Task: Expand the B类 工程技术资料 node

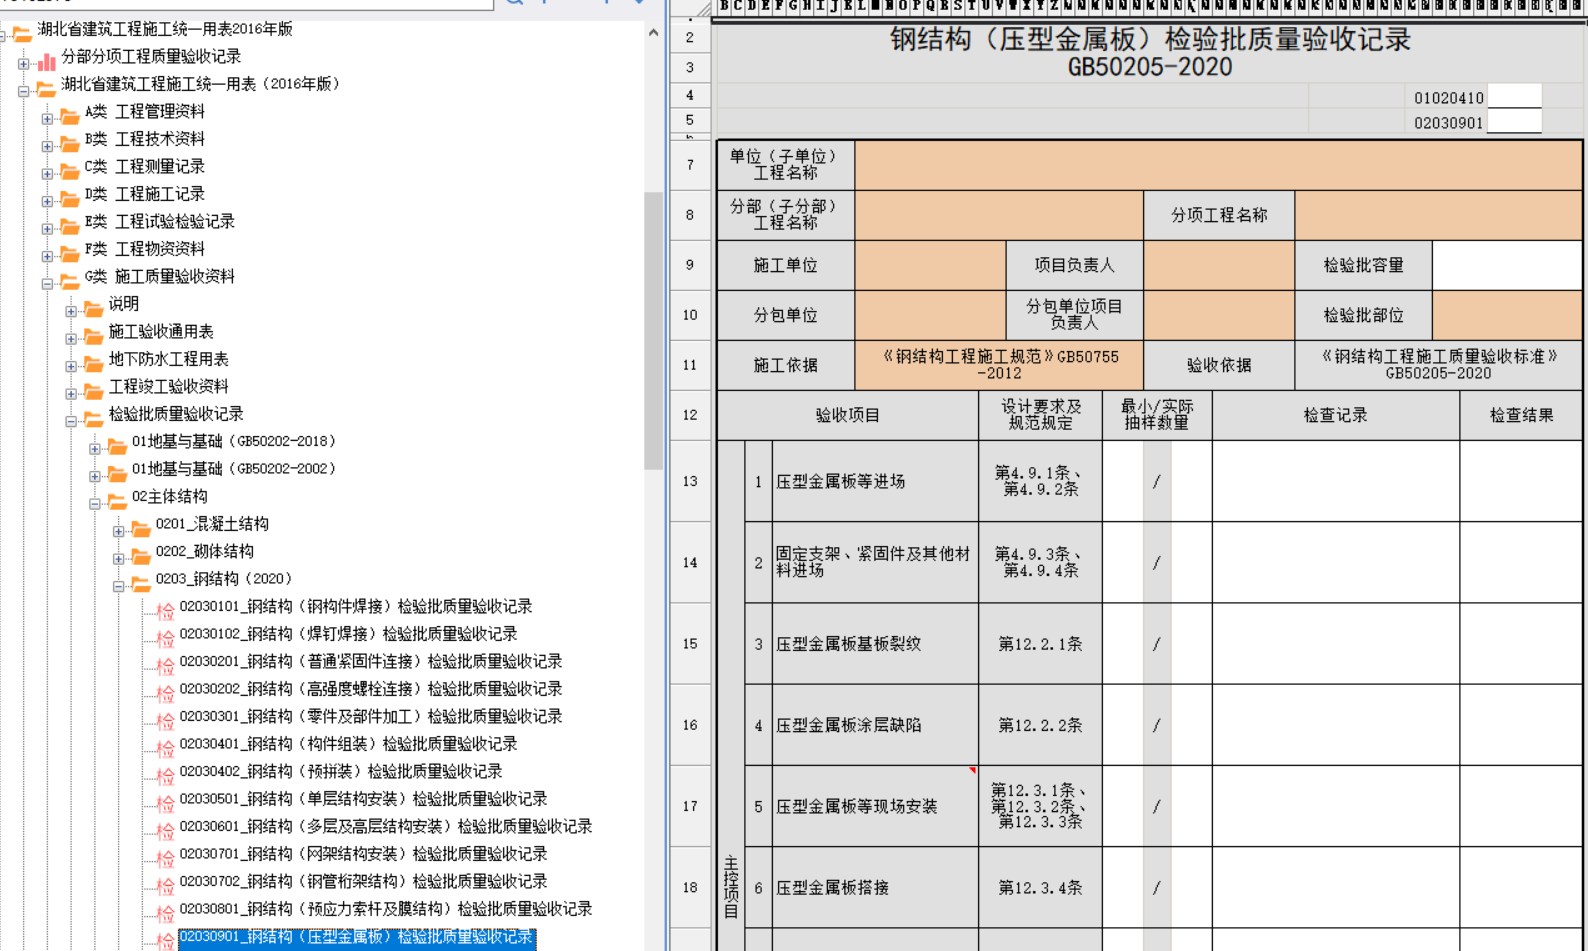Action: 47,146
